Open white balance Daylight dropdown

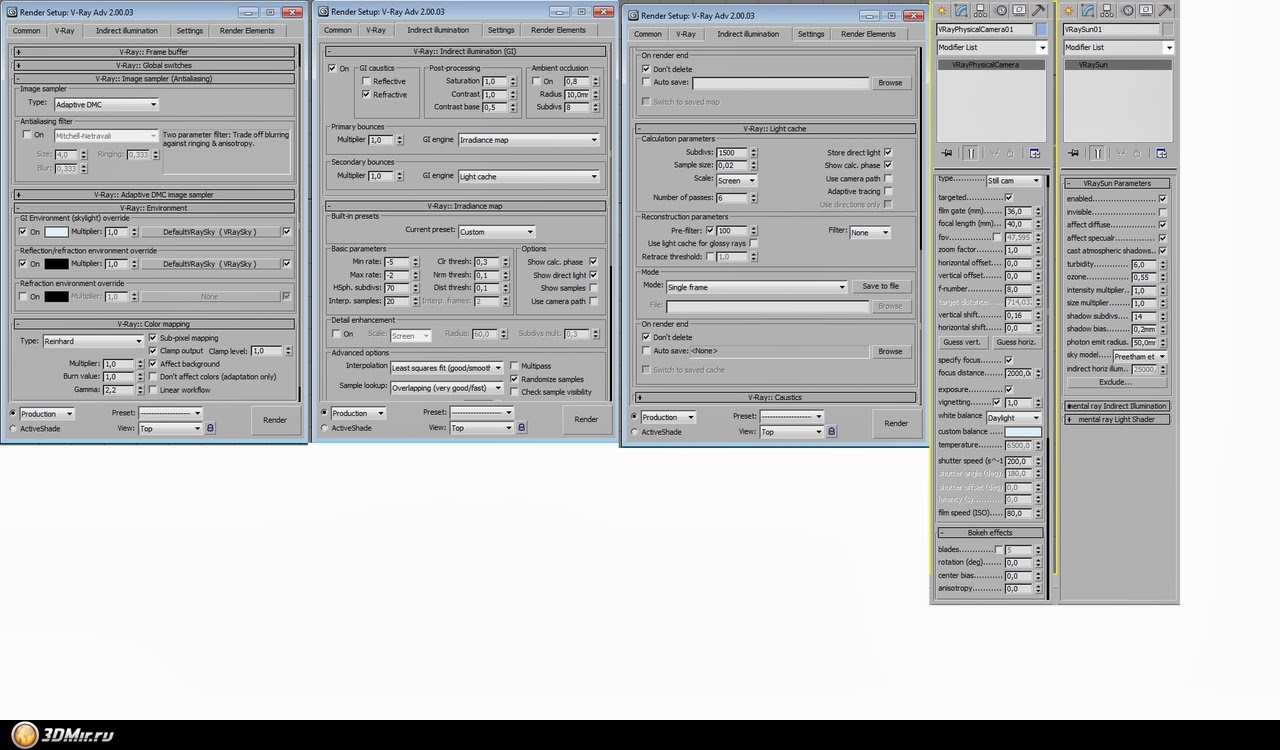coord(1013,418)
